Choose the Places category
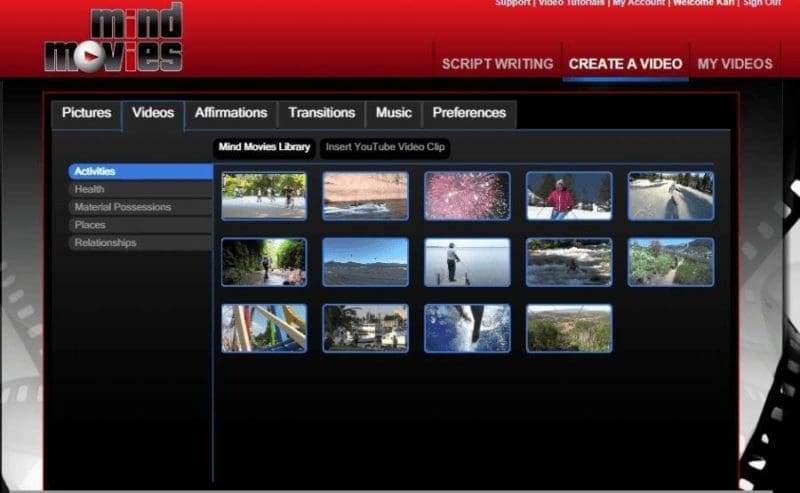This screenshot has height=493, width=800. point(141,225)
